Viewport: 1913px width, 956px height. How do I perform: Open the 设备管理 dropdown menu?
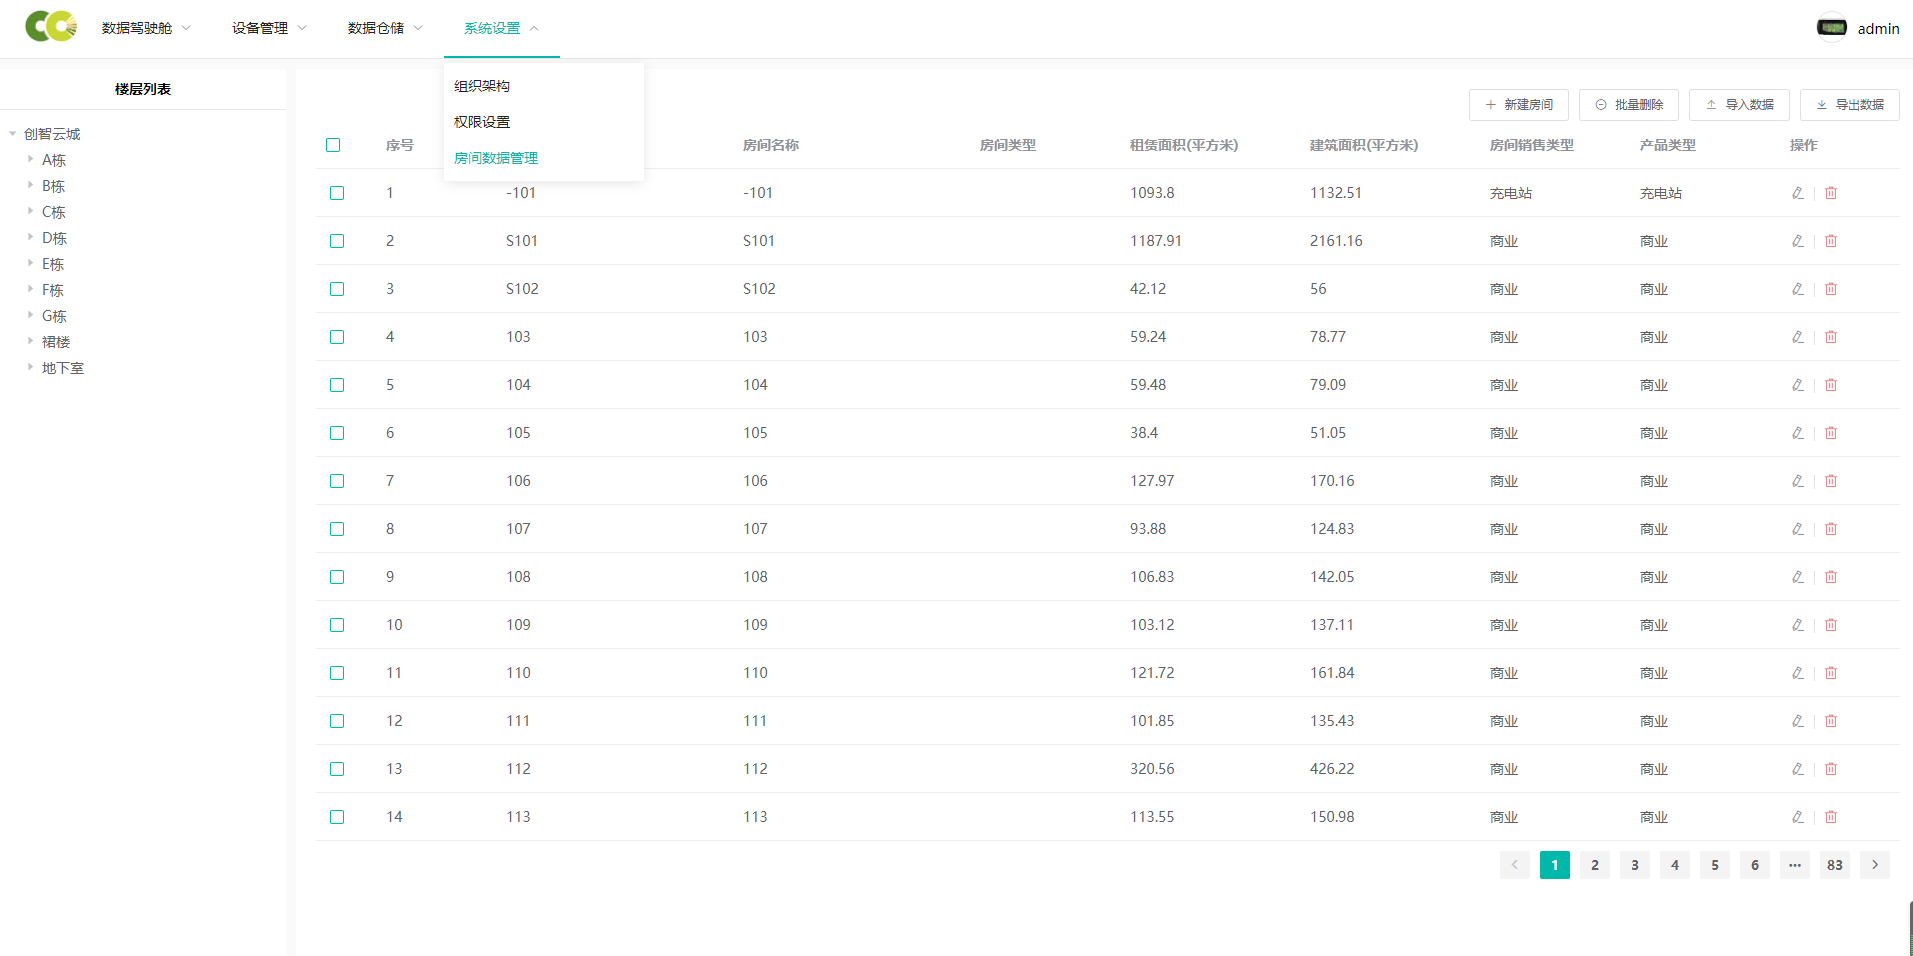point(269,28)
